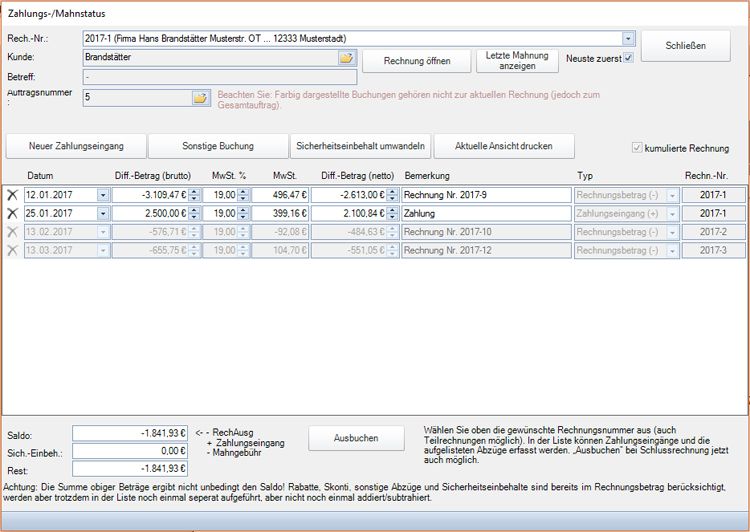Click the X icon of the 13.02.2017 row

point(13,232)
